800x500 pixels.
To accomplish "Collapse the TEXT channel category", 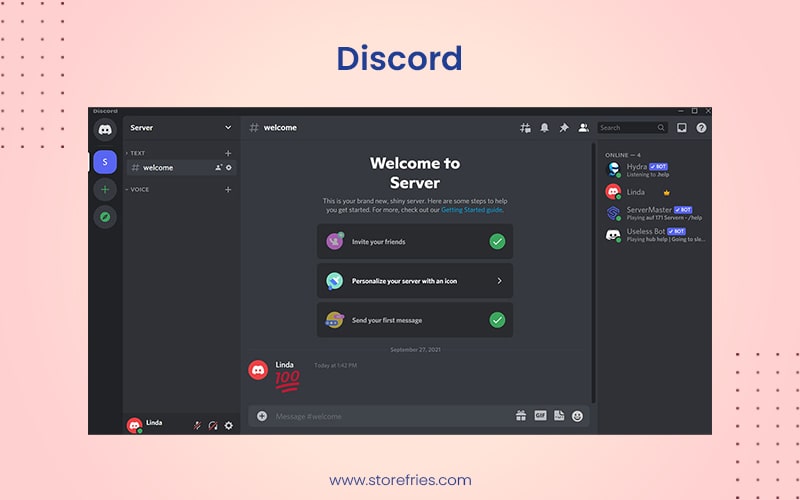I will point(137,153).
